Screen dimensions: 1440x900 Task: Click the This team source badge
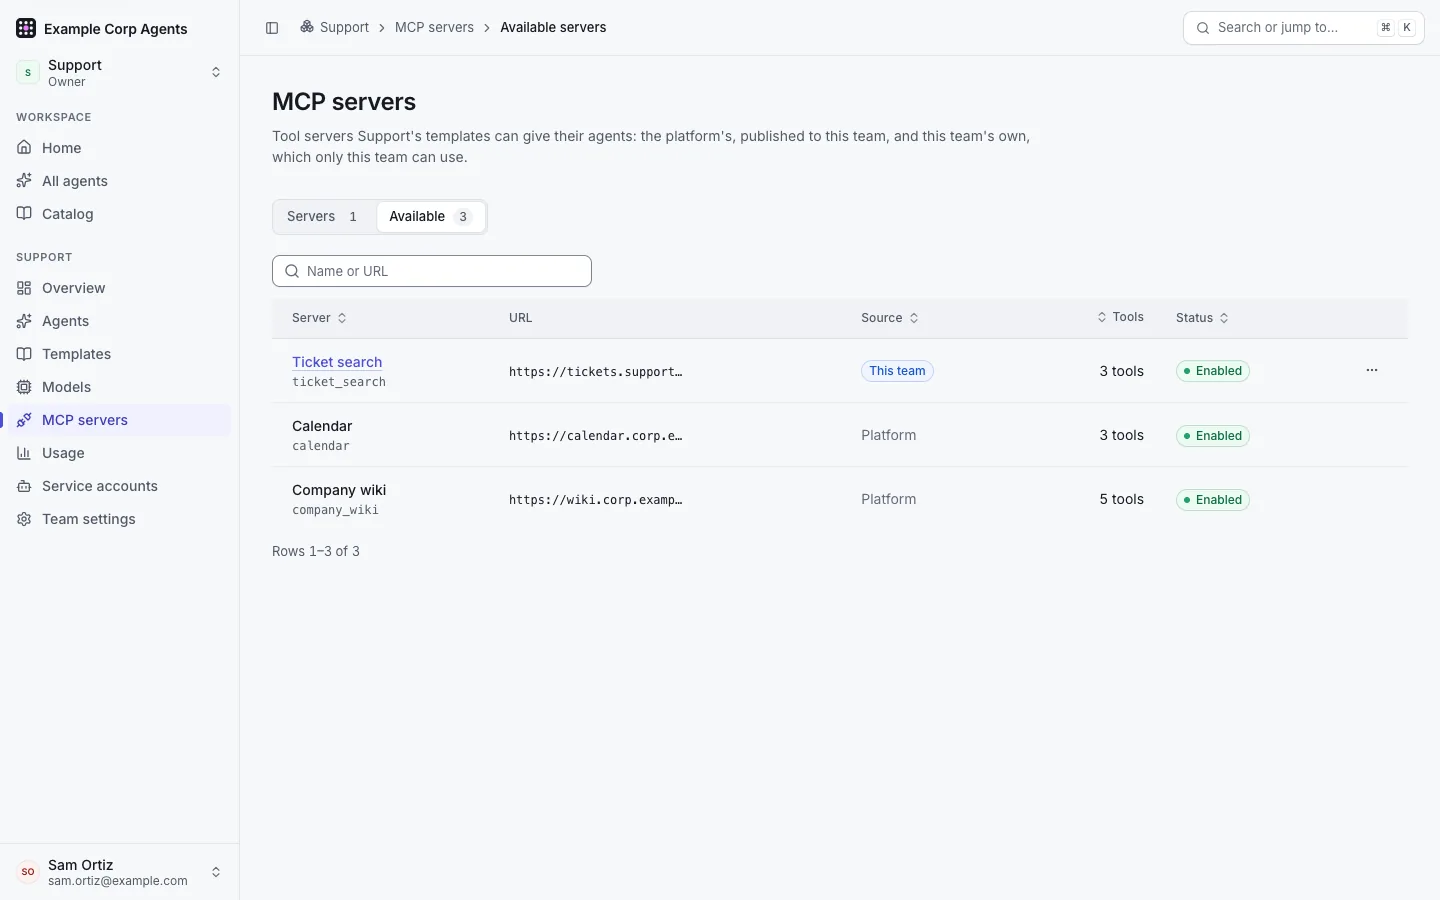pos(897,371)
